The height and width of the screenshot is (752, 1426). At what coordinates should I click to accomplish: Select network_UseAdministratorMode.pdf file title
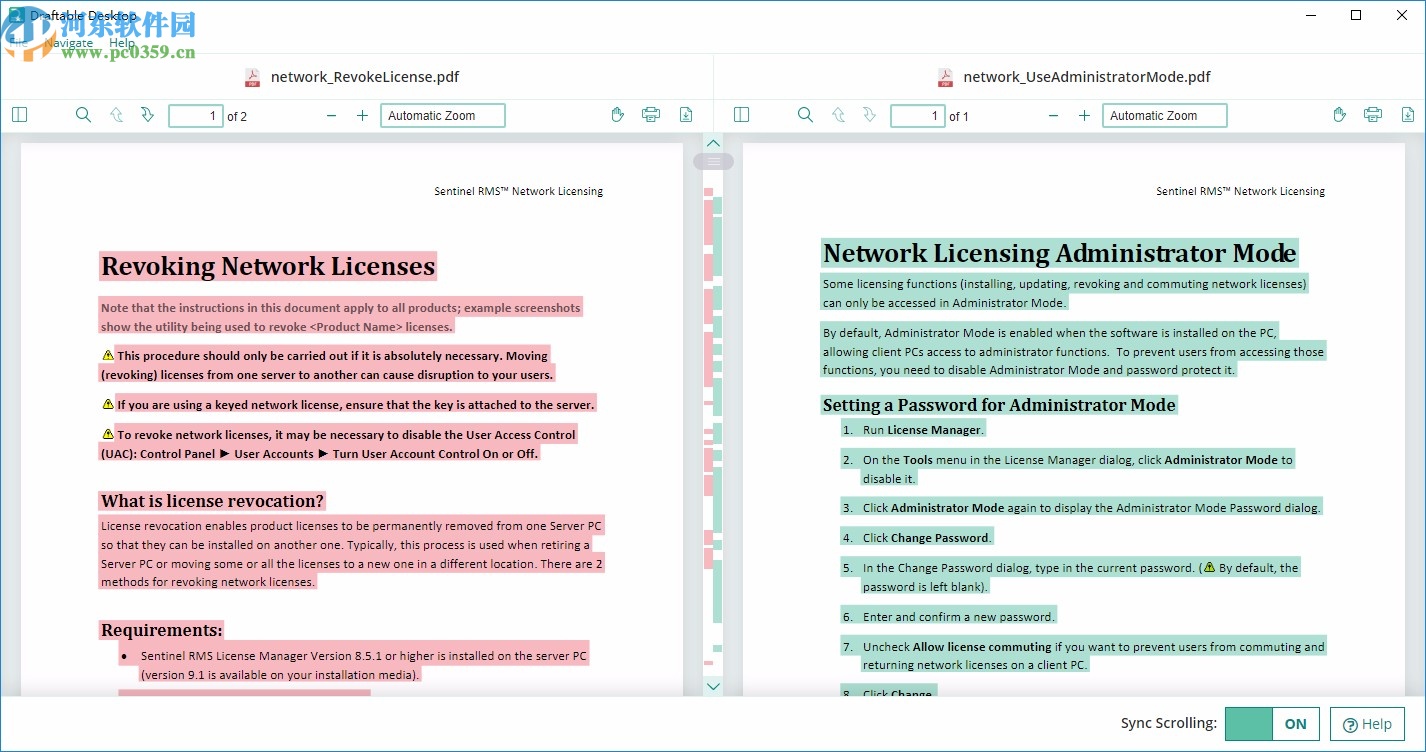[1087, 77]
